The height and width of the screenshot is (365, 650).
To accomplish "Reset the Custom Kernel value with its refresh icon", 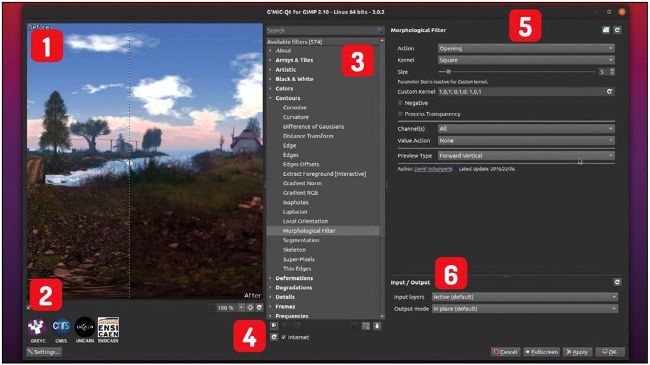I will pyautogui.click(x=609, y=91).
